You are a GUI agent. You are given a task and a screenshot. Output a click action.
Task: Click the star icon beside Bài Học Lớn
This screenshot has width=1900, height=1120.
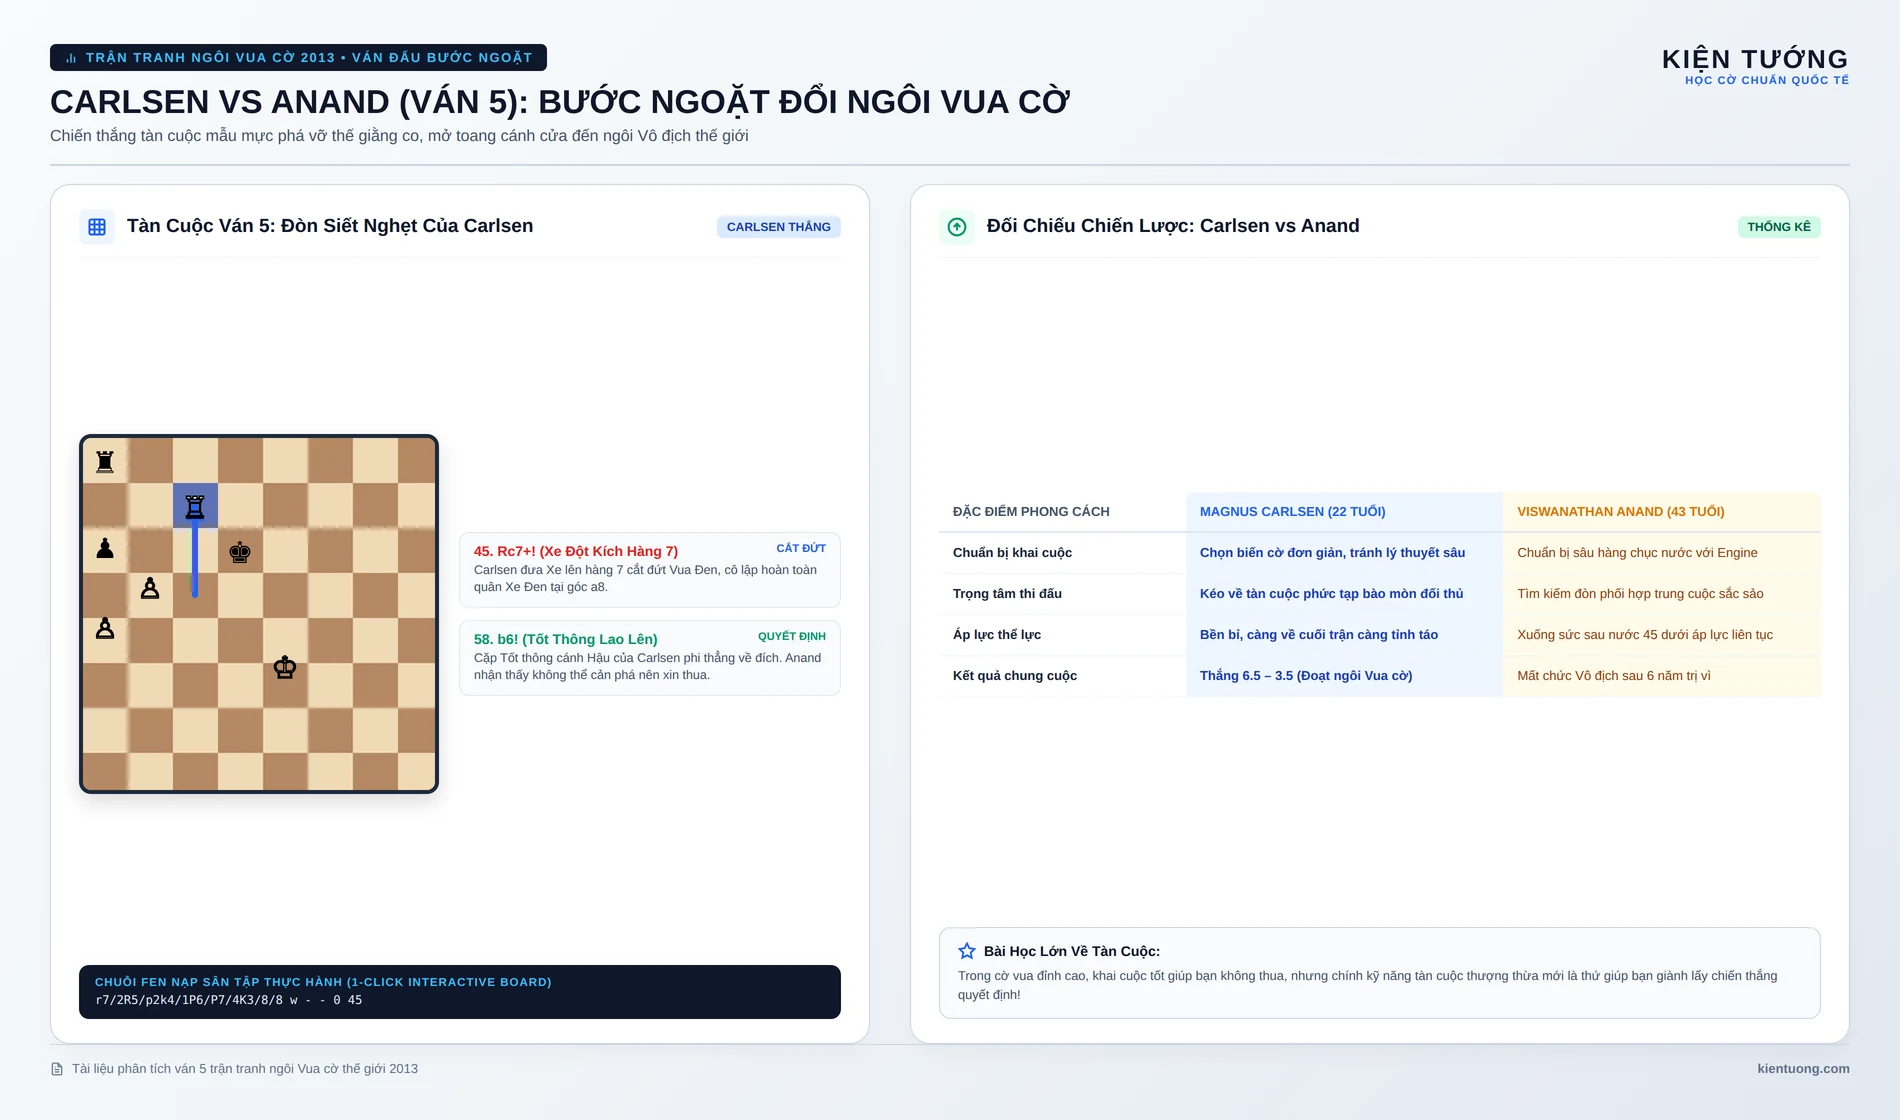967,951
